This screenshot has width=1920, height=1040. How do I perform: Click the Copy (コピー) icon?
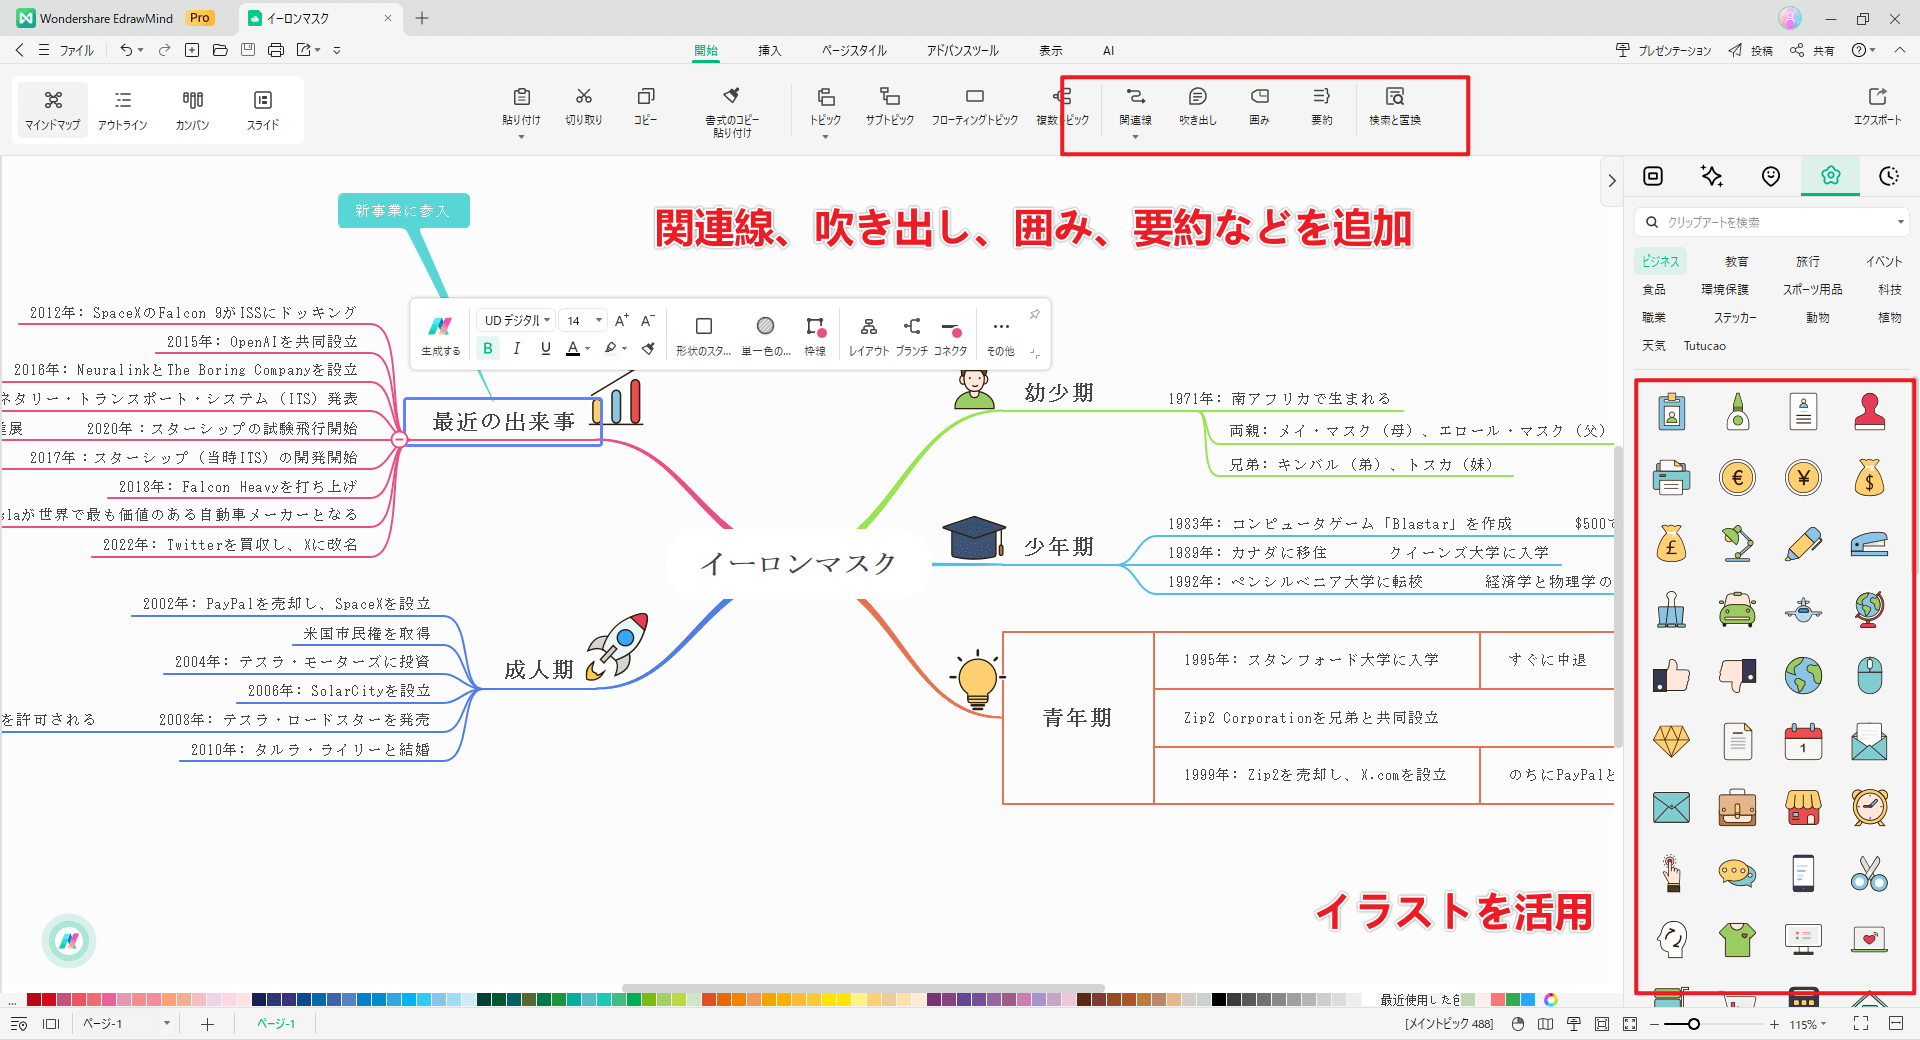pyautogui.click(x=646, y=96)
